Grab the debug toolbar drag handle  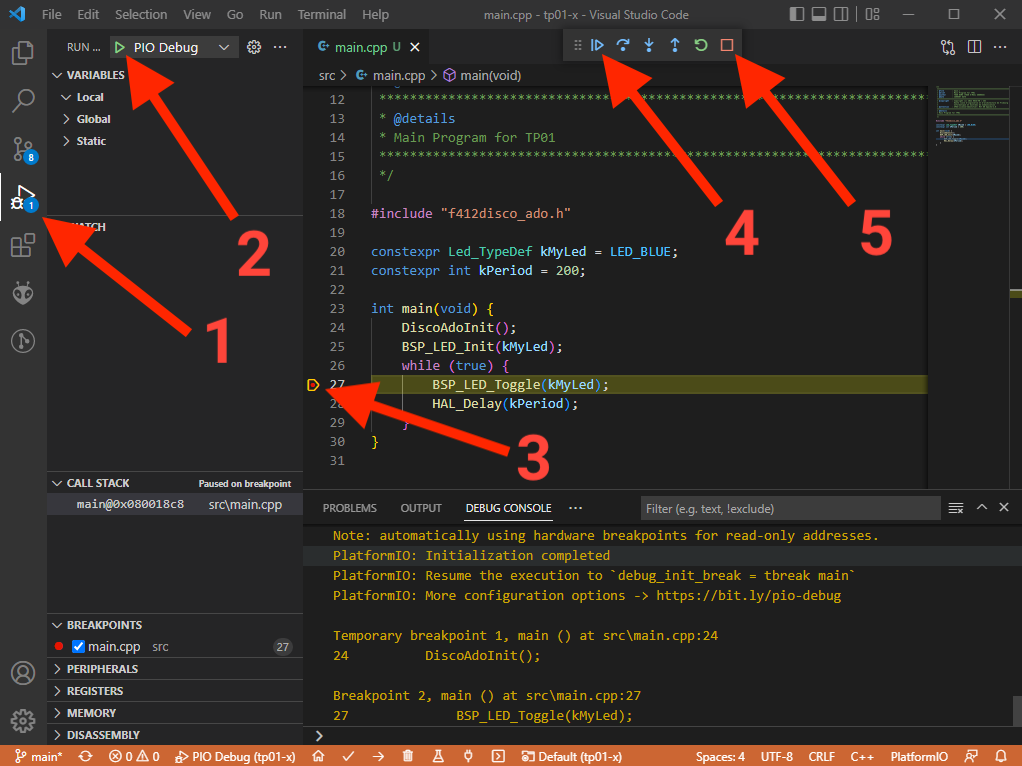pos(577,45)
